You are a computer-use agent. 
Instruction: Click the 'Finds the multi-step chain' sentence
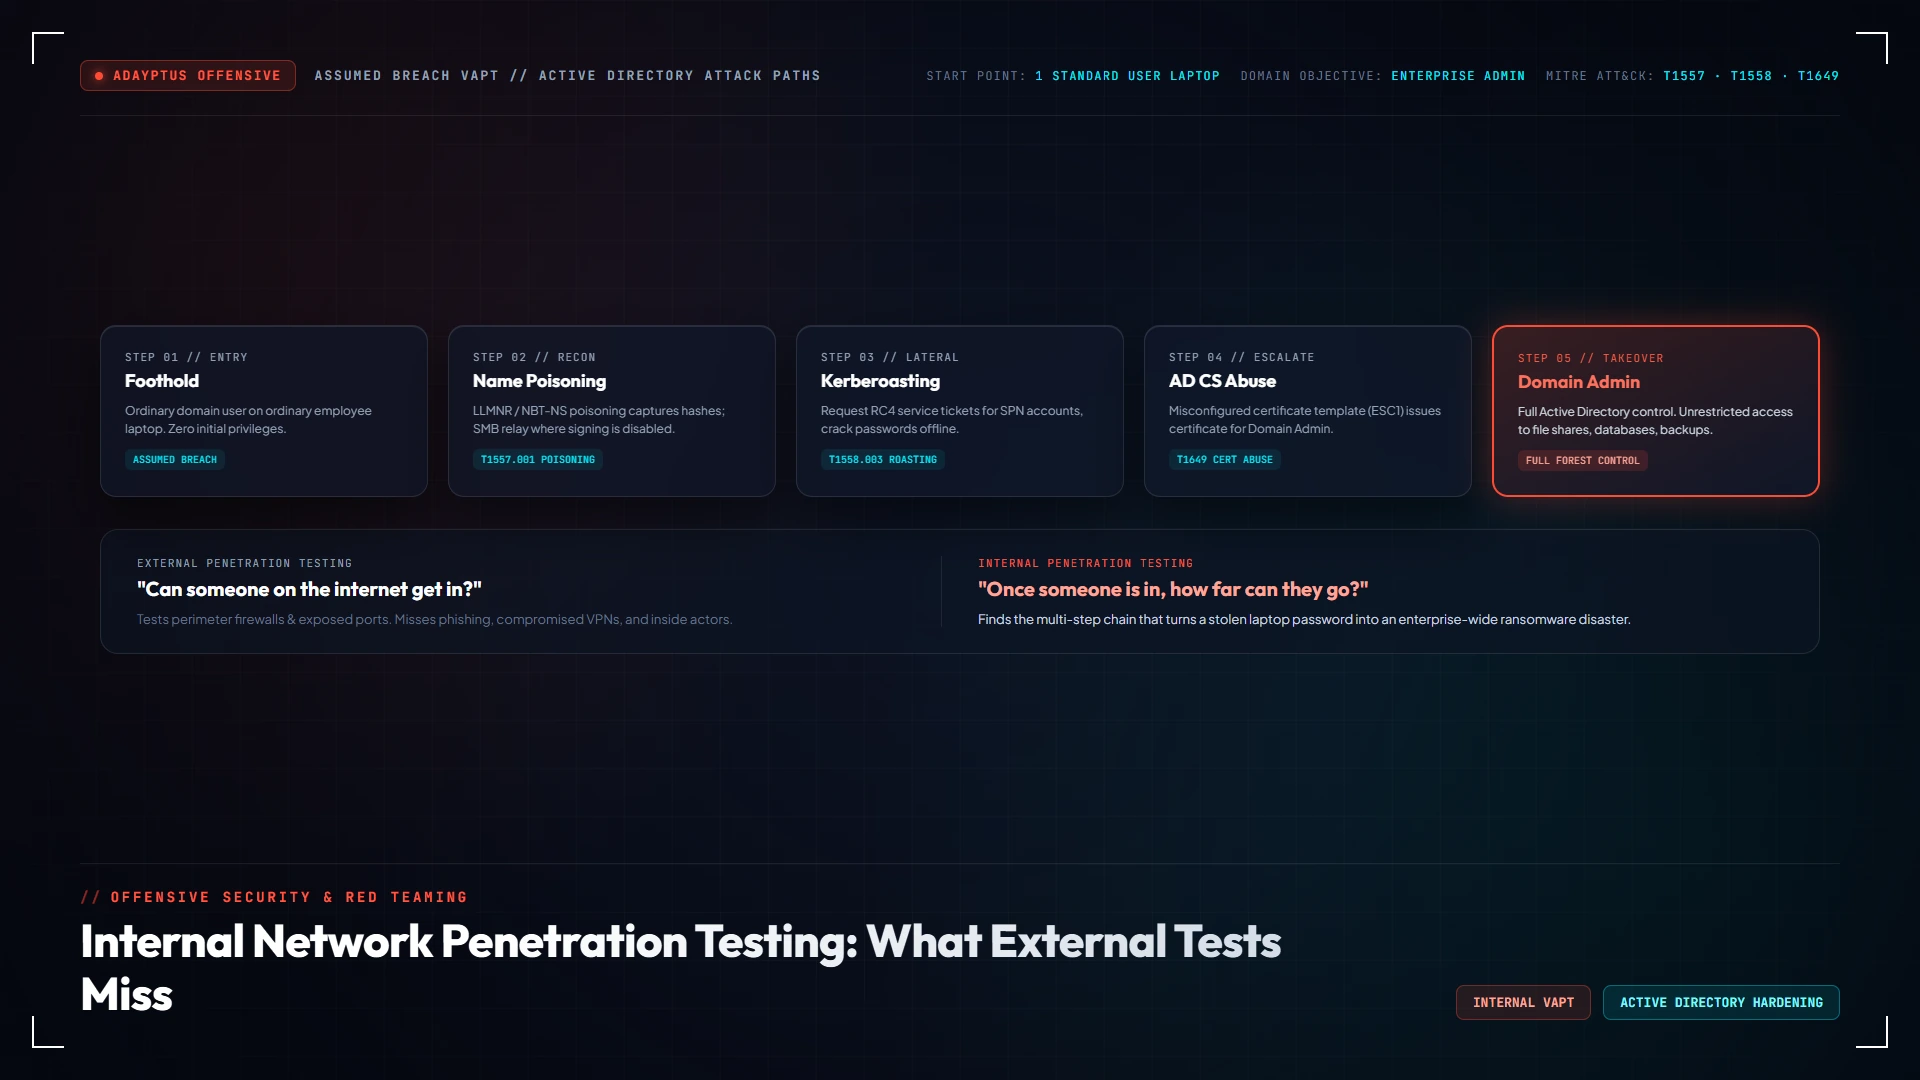(x=1304, y=620)
